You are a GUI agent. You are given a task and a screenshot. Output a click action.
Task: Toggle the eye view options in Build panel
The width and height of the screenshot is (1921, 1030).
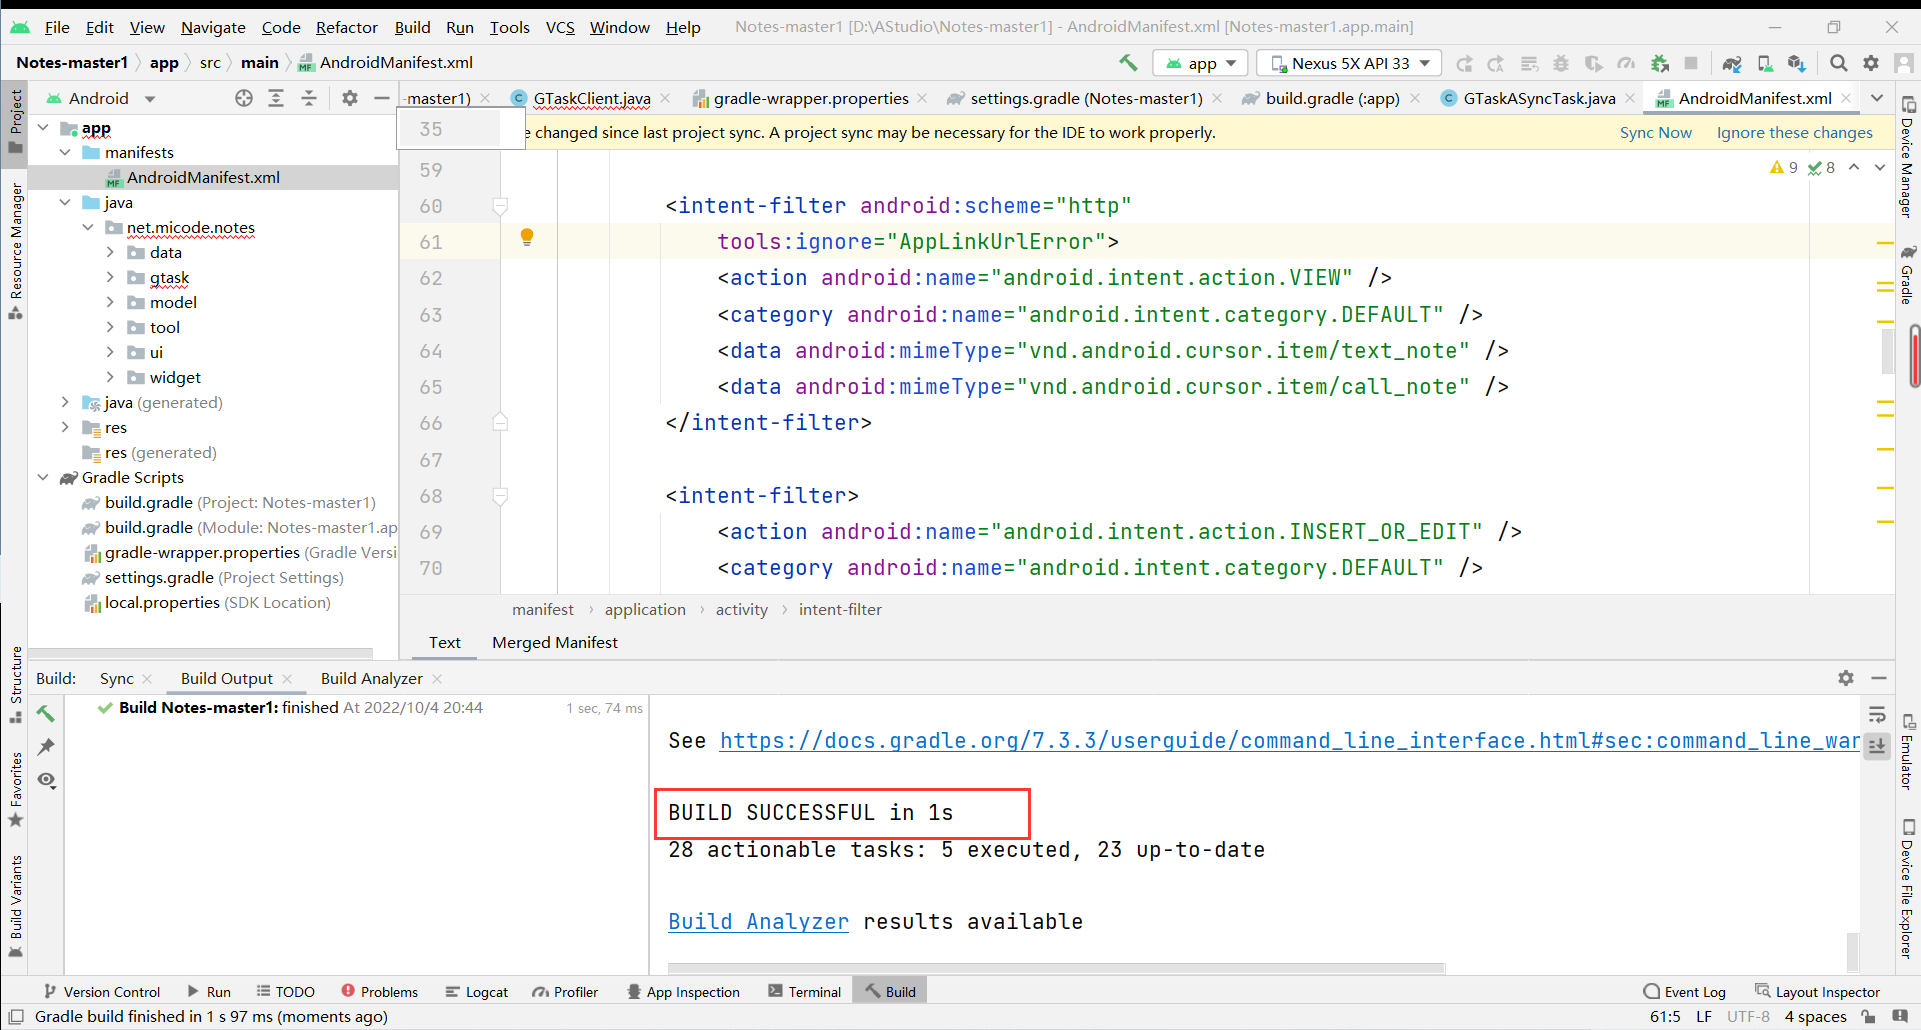coord(46,780)
